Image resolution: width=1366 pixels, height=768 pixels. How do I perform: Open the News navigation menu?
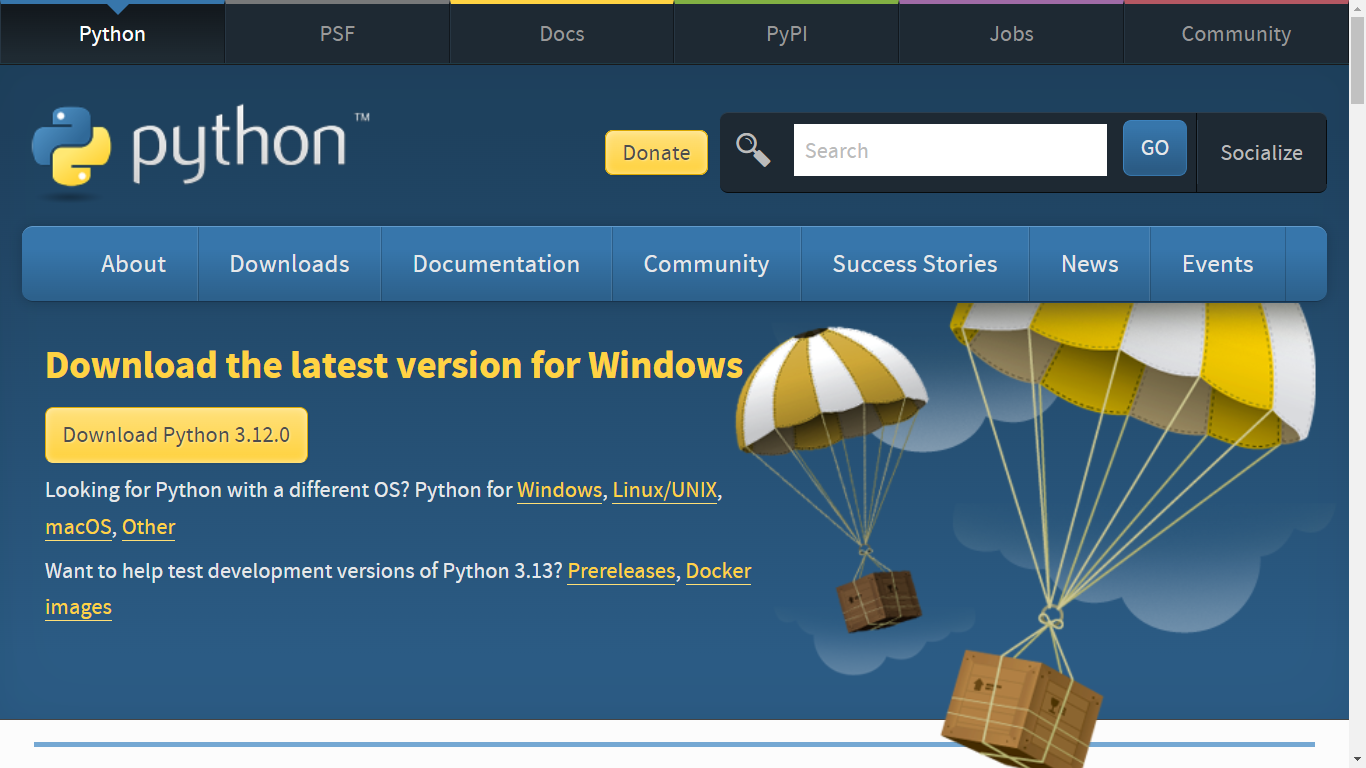1090,264
